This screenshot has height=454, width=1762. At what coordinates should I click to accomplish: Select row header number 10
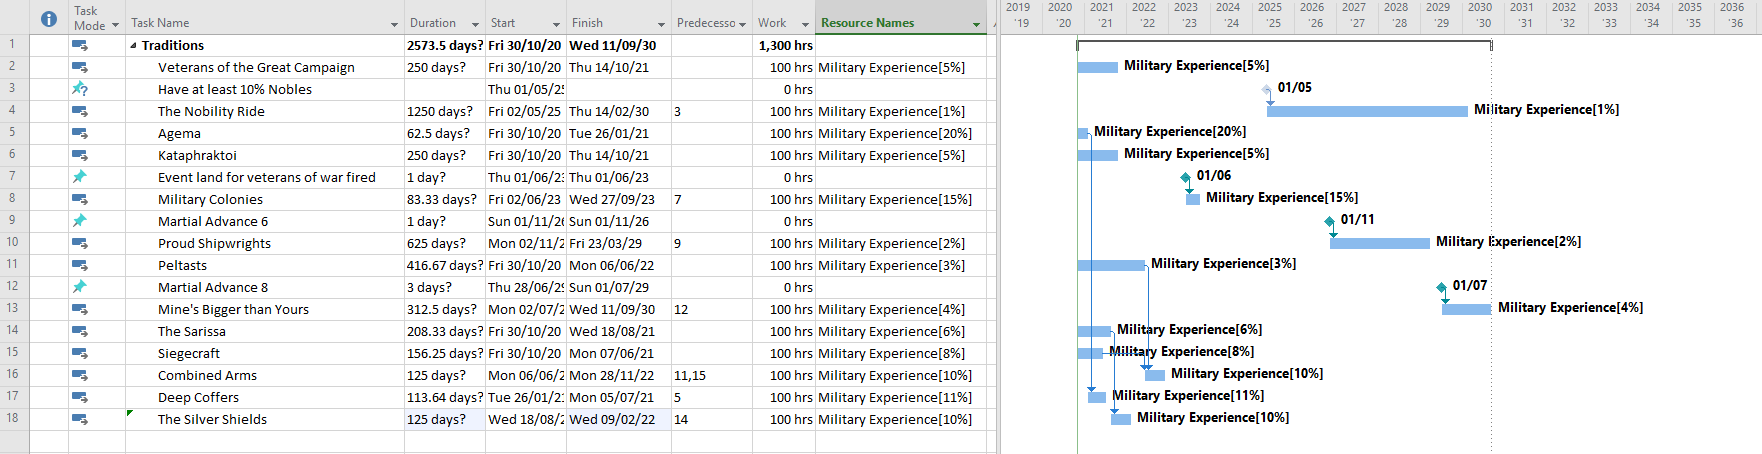(13, 243)
